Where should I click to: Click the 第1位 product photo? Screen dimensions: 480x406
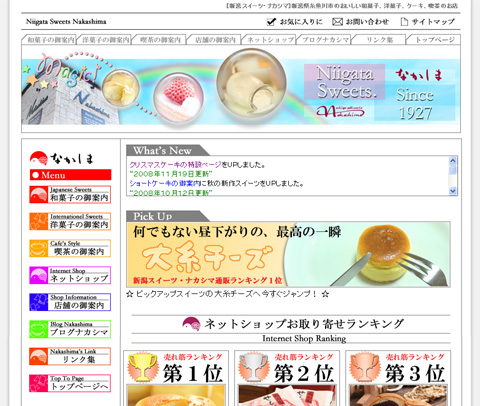pos(176,396)
